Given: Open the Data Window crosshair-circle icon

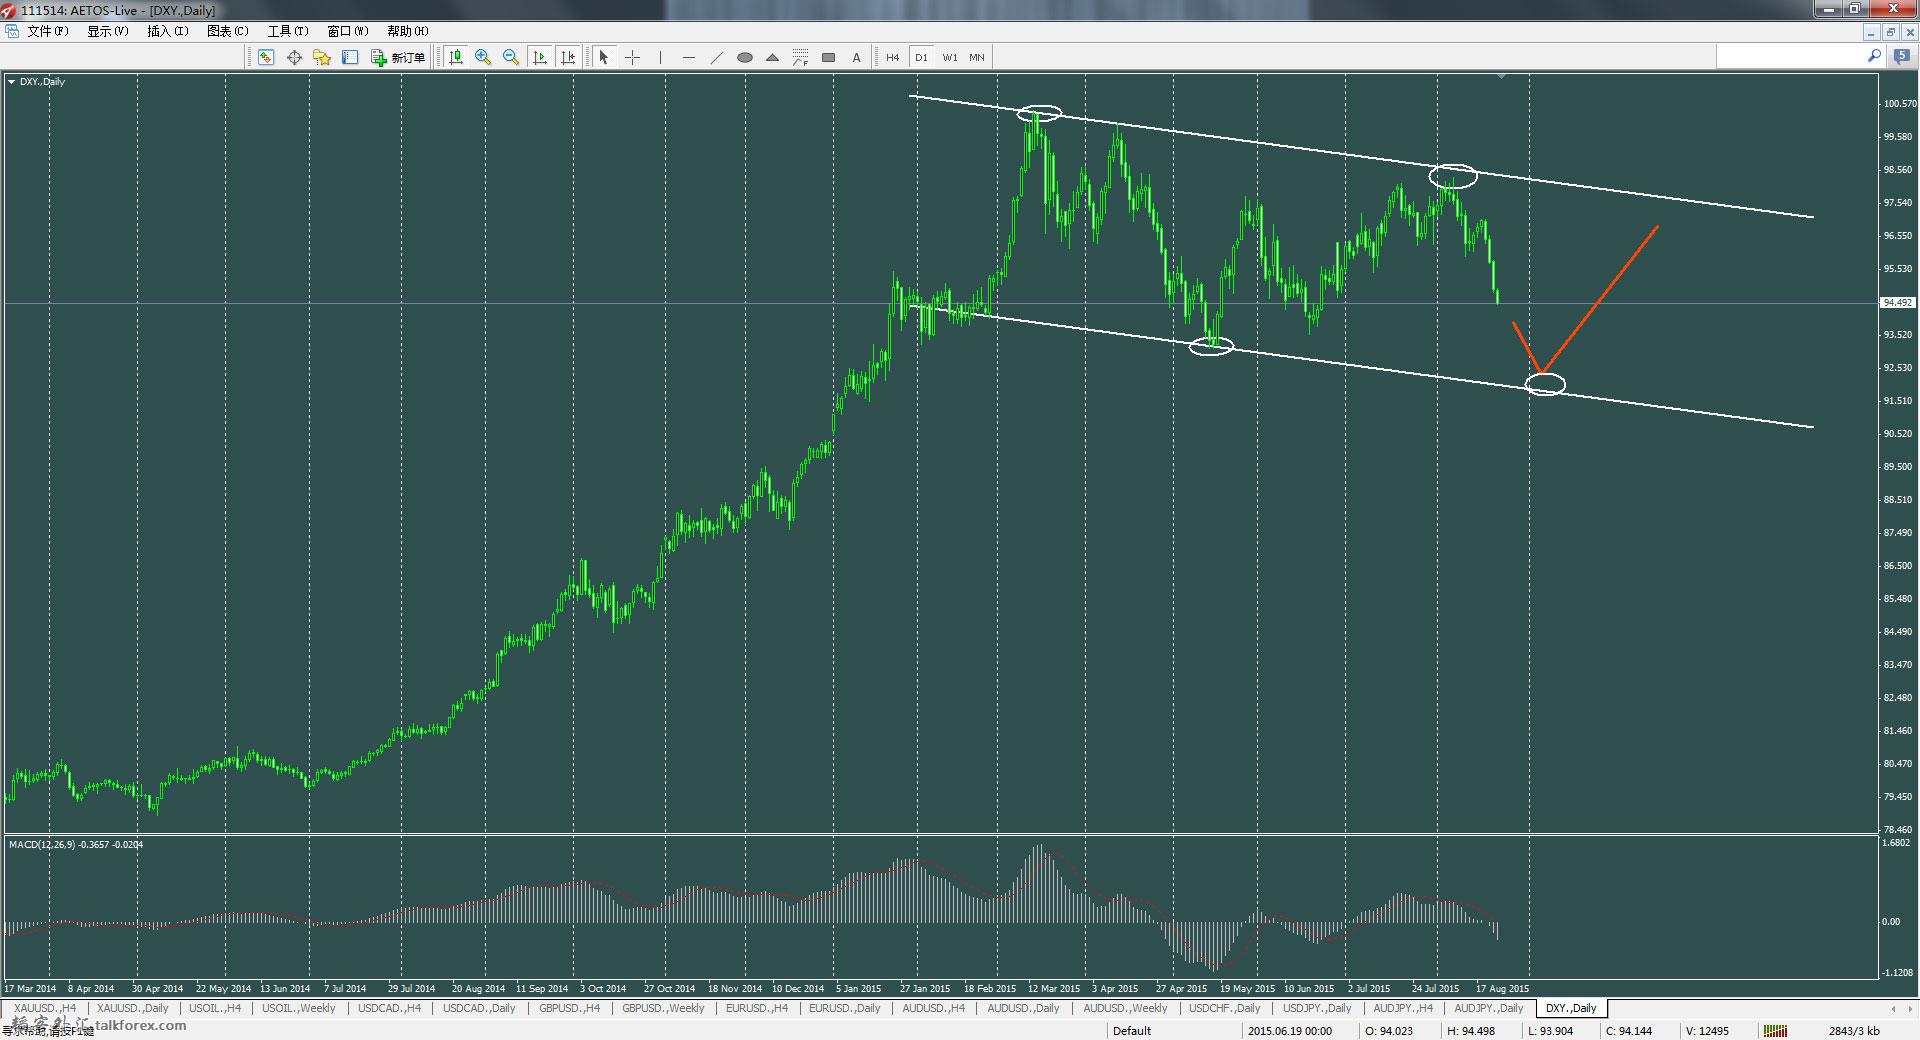Looking at the screenshot, I should point(294,57).
